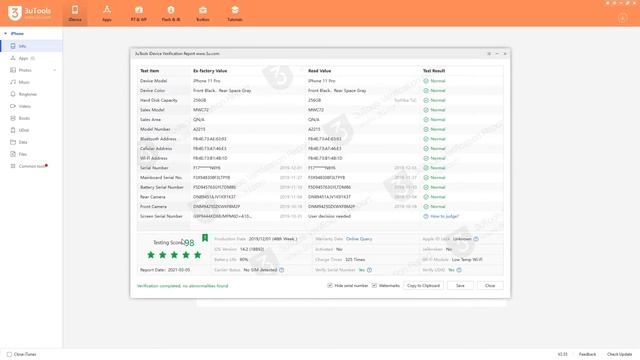
Task: Click the Mainboard Serial No. row label
Action: click(x=161, y=178)
